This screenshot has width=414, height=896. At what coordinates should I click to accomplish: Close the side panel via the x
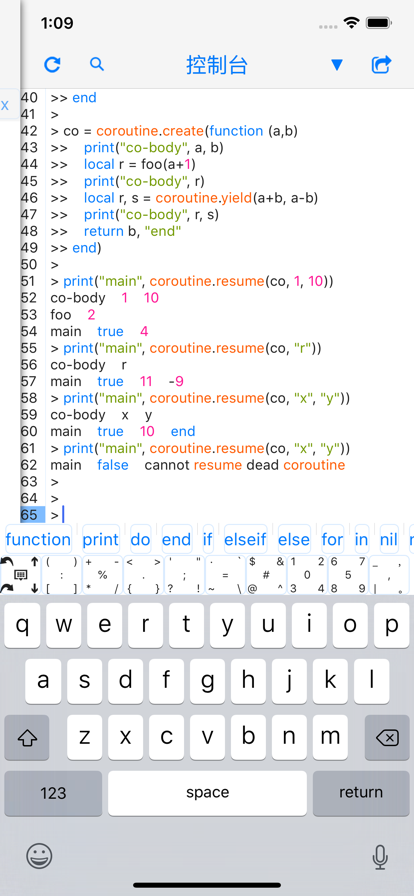[x=5, y=105]
